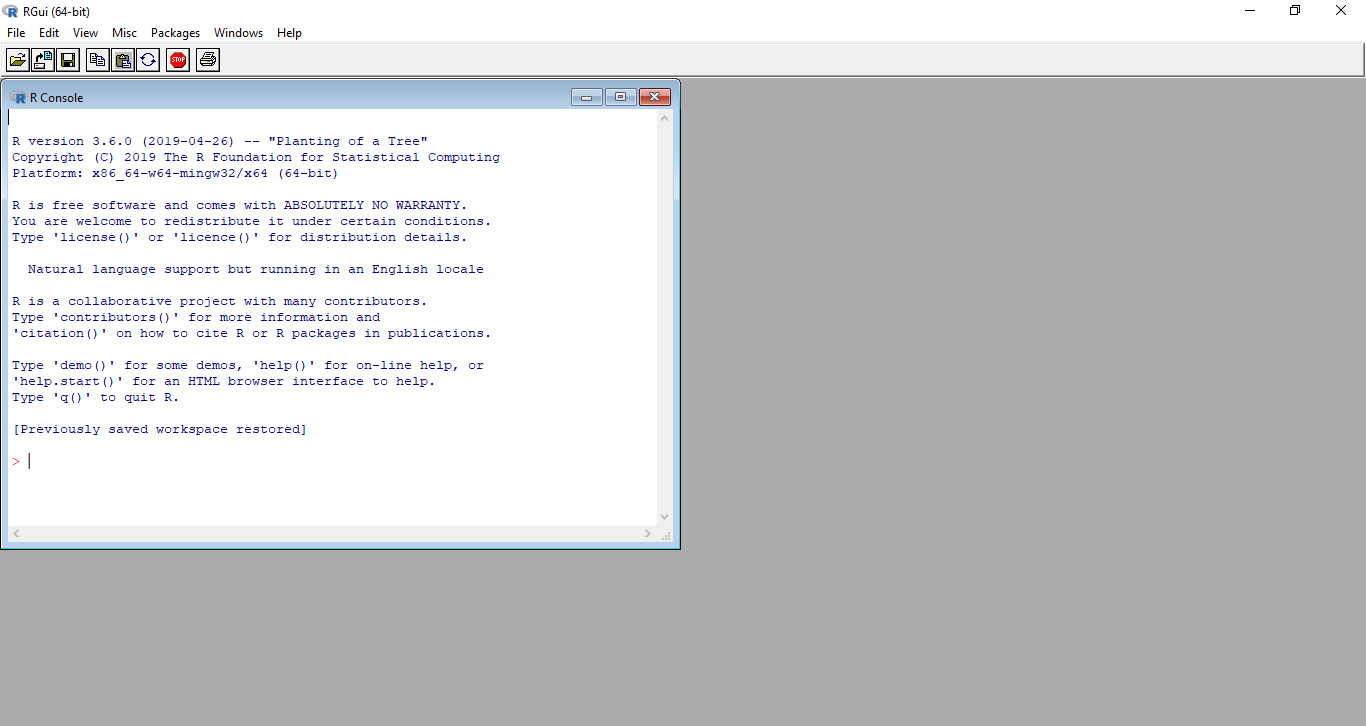This screenshot has height=726, width=1366.
Task: Click the Paste clipboard toolbar icon
Action: pyautogui.click(x=122, y=60)
